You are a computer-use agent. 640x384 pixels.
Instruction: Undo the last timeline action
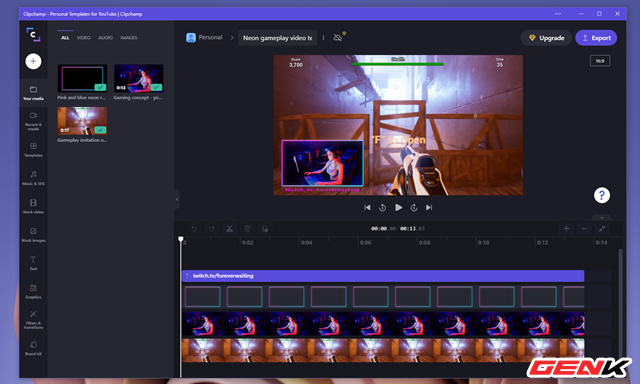[194, 229]
